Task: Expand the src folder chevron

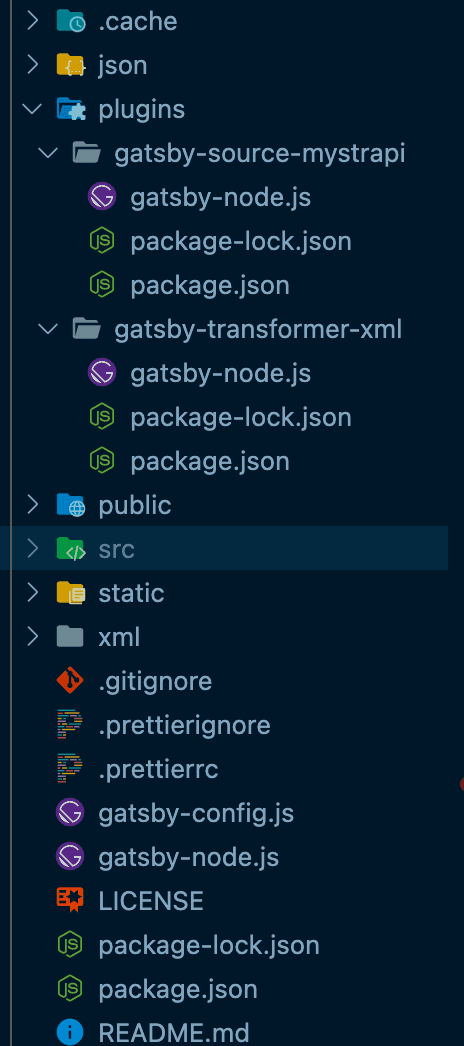Action: pyautogui.click(x=32, y=549)
